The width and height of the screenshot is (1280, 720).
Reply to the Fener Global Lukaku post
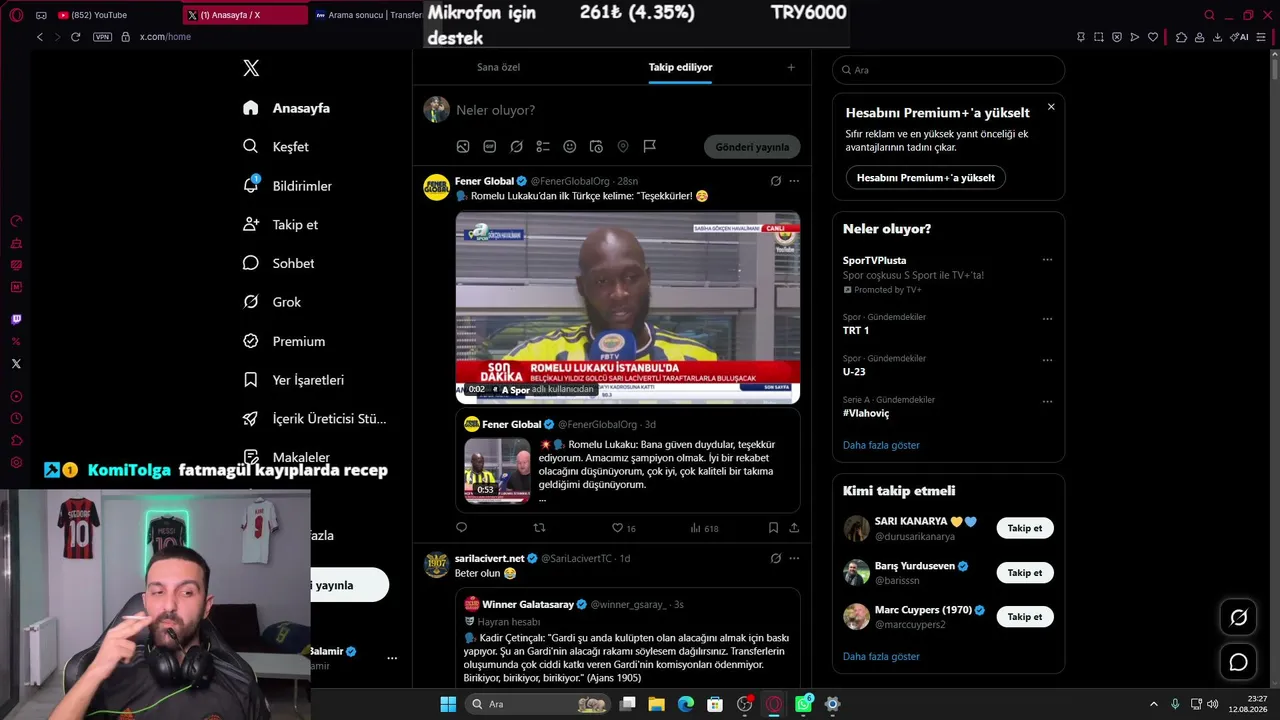(461, 528)
